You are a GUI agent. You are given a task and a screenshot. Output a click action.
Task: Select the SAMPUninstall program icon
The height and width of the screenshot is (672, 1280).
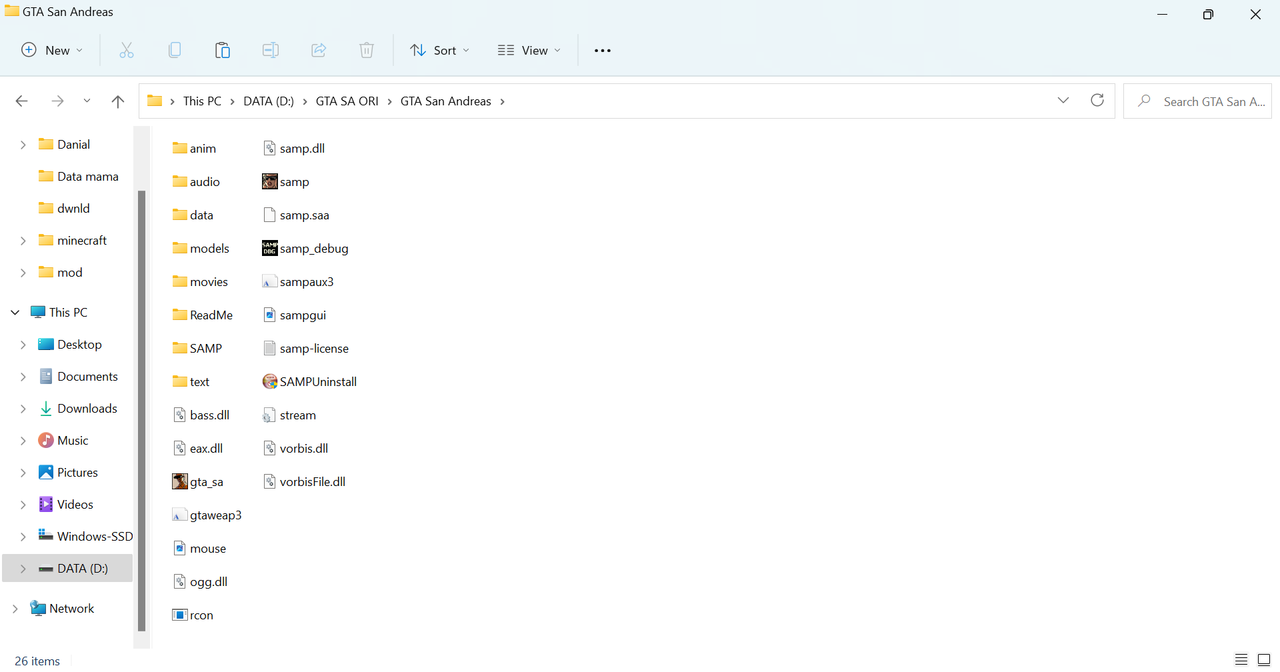269,381
